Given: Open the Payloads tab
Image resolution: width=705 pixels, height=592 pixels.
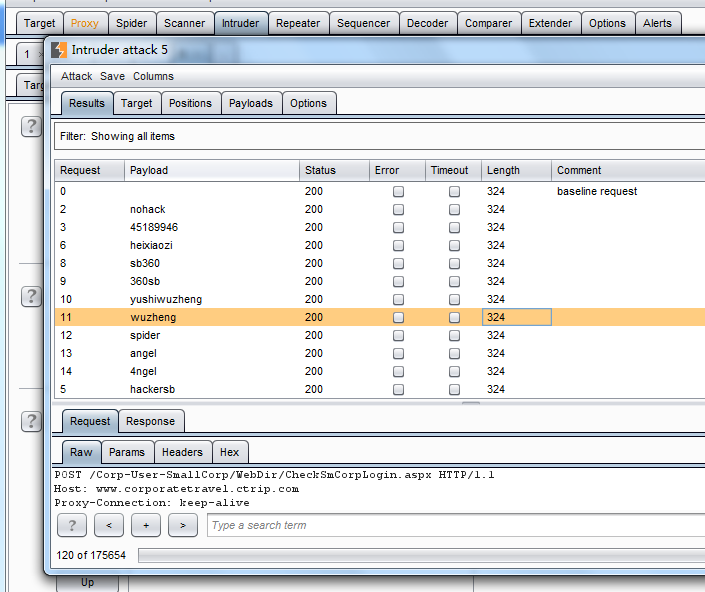Looking at the screenshot, I should pos(251,103).
